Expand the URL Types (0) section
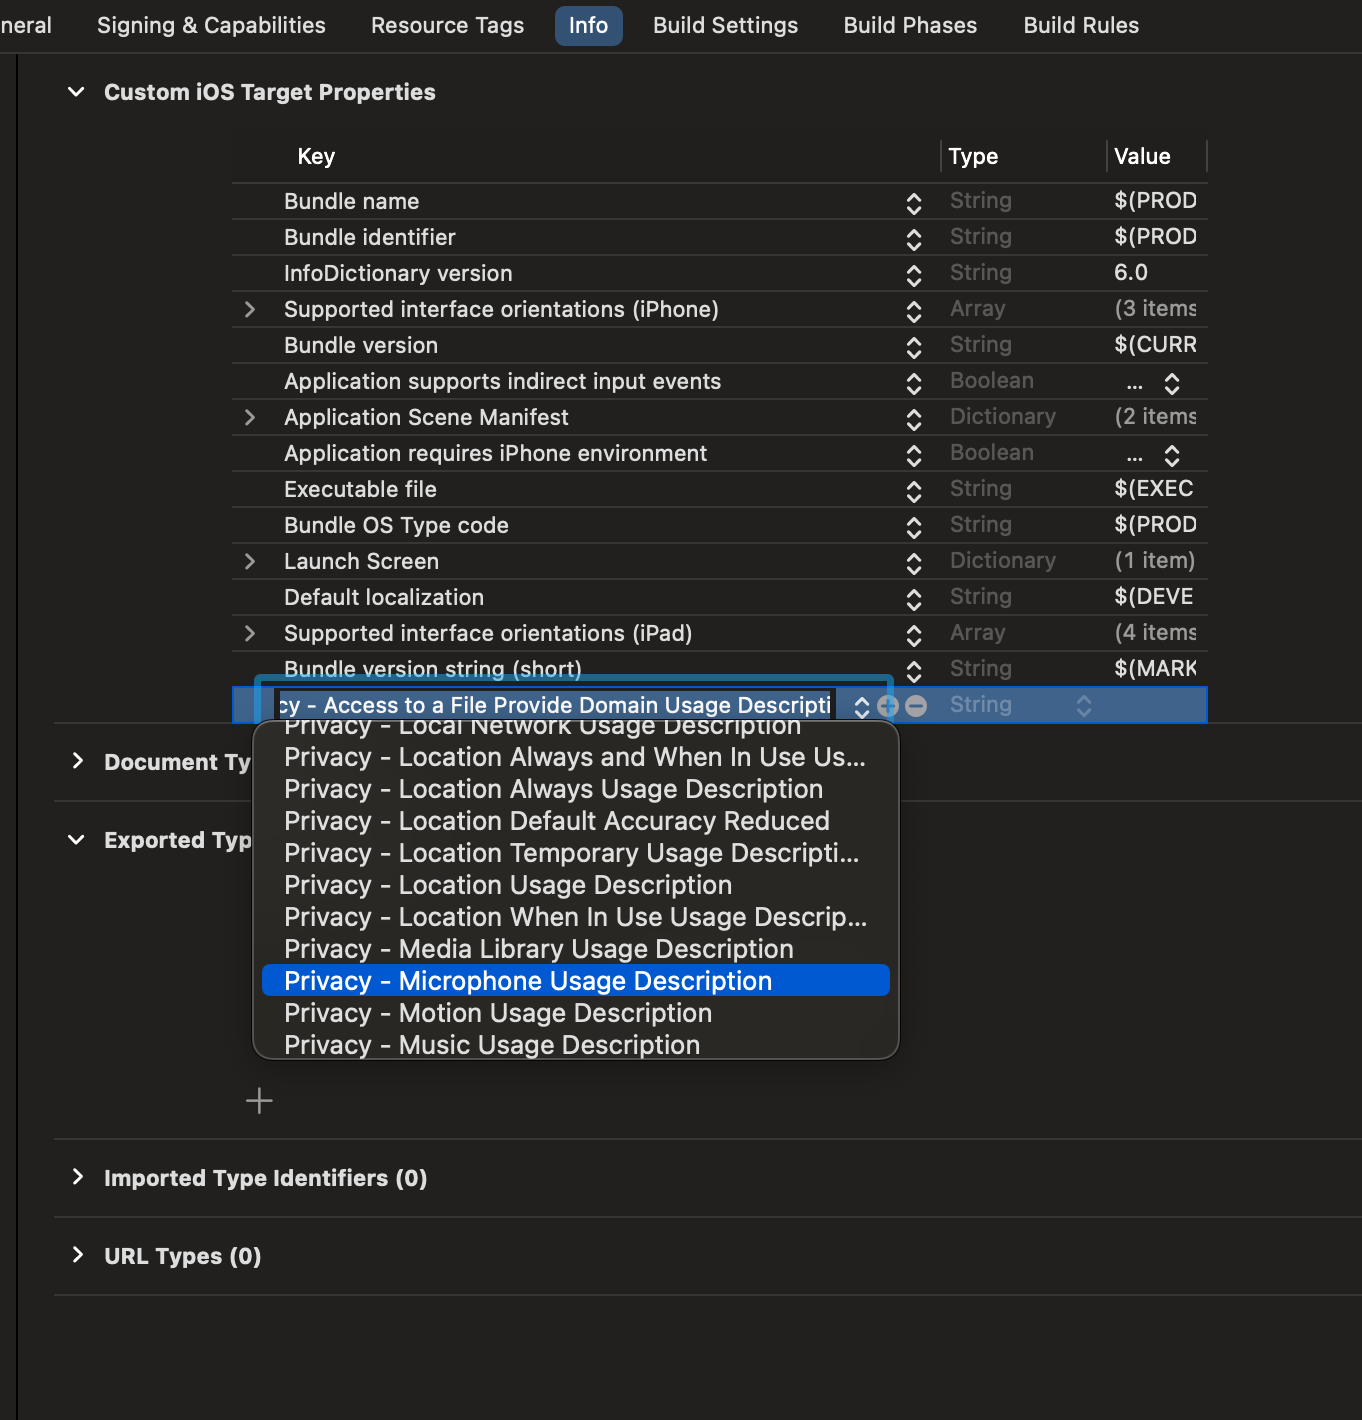 pos(77,1255)
